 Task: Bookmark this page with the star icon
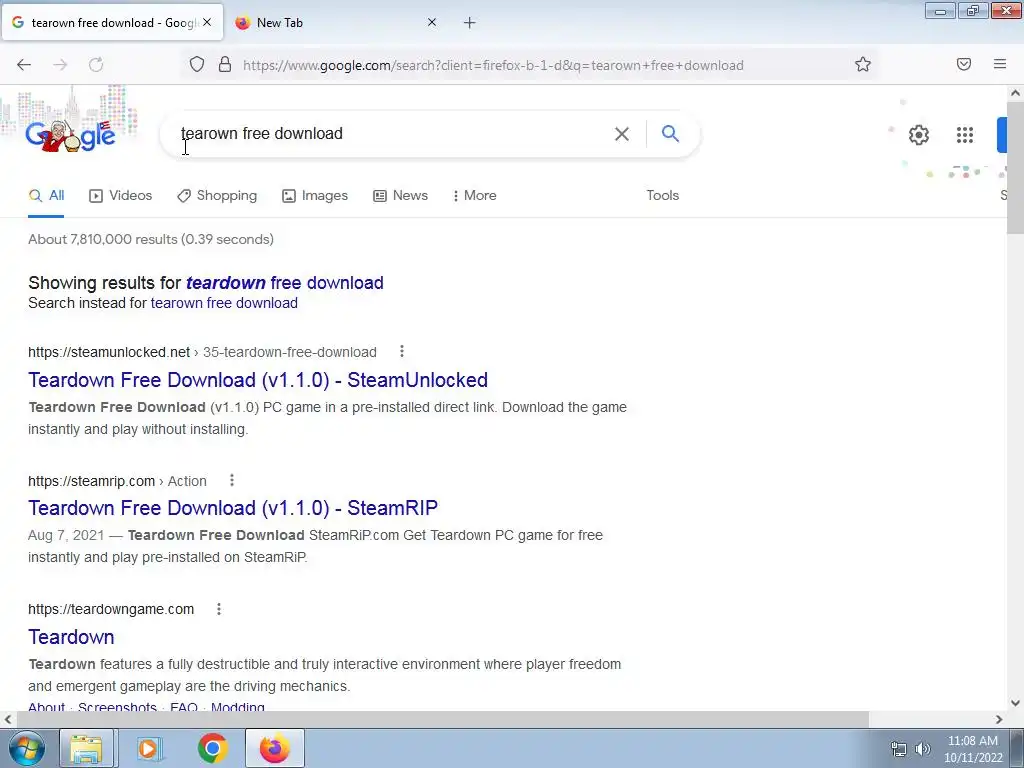click(x=863, y=65)
